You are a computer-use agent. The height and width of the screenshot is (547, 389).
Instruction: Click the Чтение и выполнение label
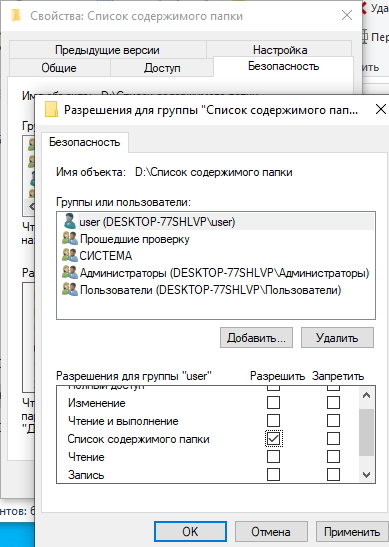[x=123, y=421]
